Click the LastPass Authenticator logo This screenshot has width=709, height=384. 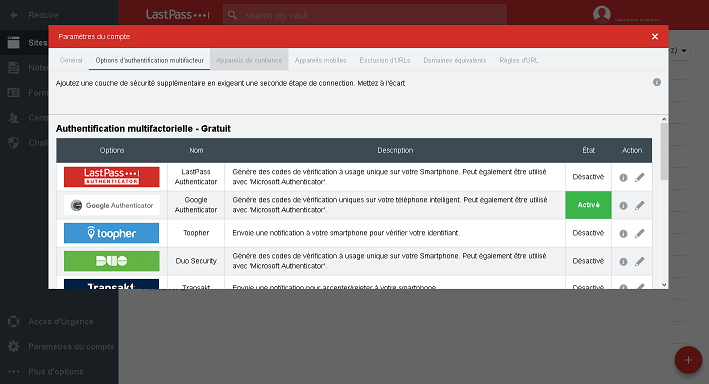[112, 177]
